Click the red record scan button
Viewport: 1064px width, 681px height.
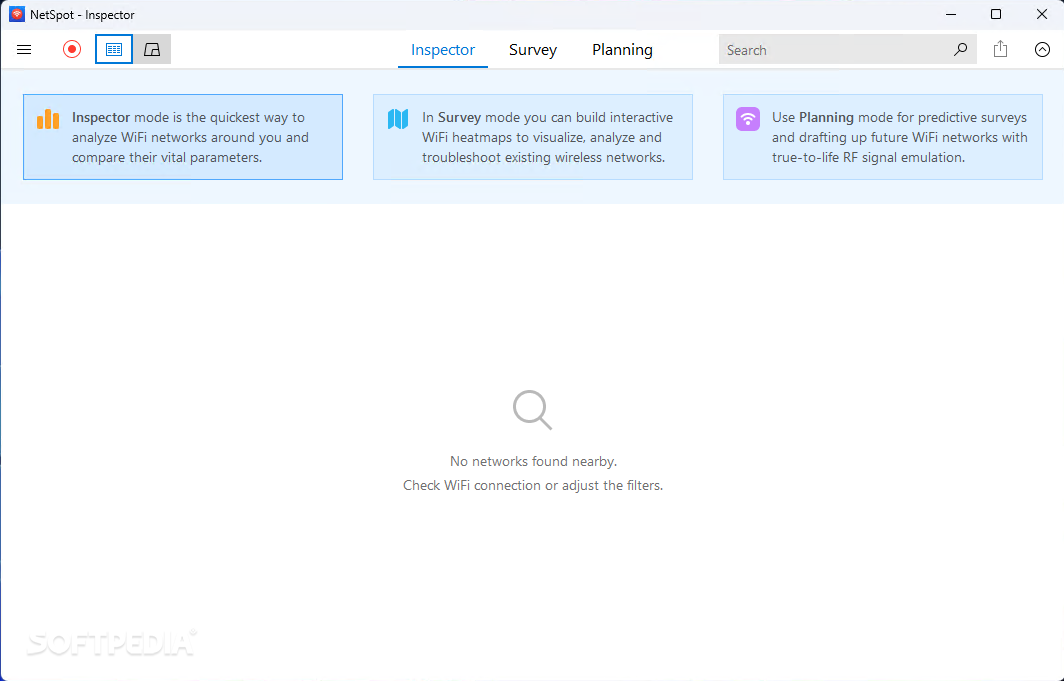pyautogui.click(x=71, y=50)
